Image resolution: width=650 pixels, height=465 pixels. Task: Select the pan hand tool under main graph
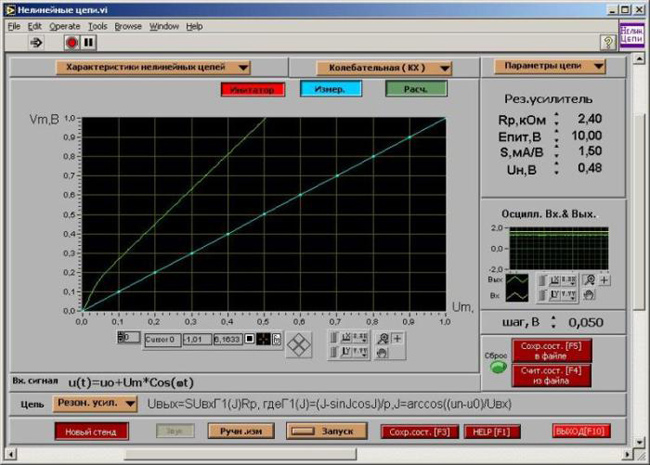click(x=382, y=353)
